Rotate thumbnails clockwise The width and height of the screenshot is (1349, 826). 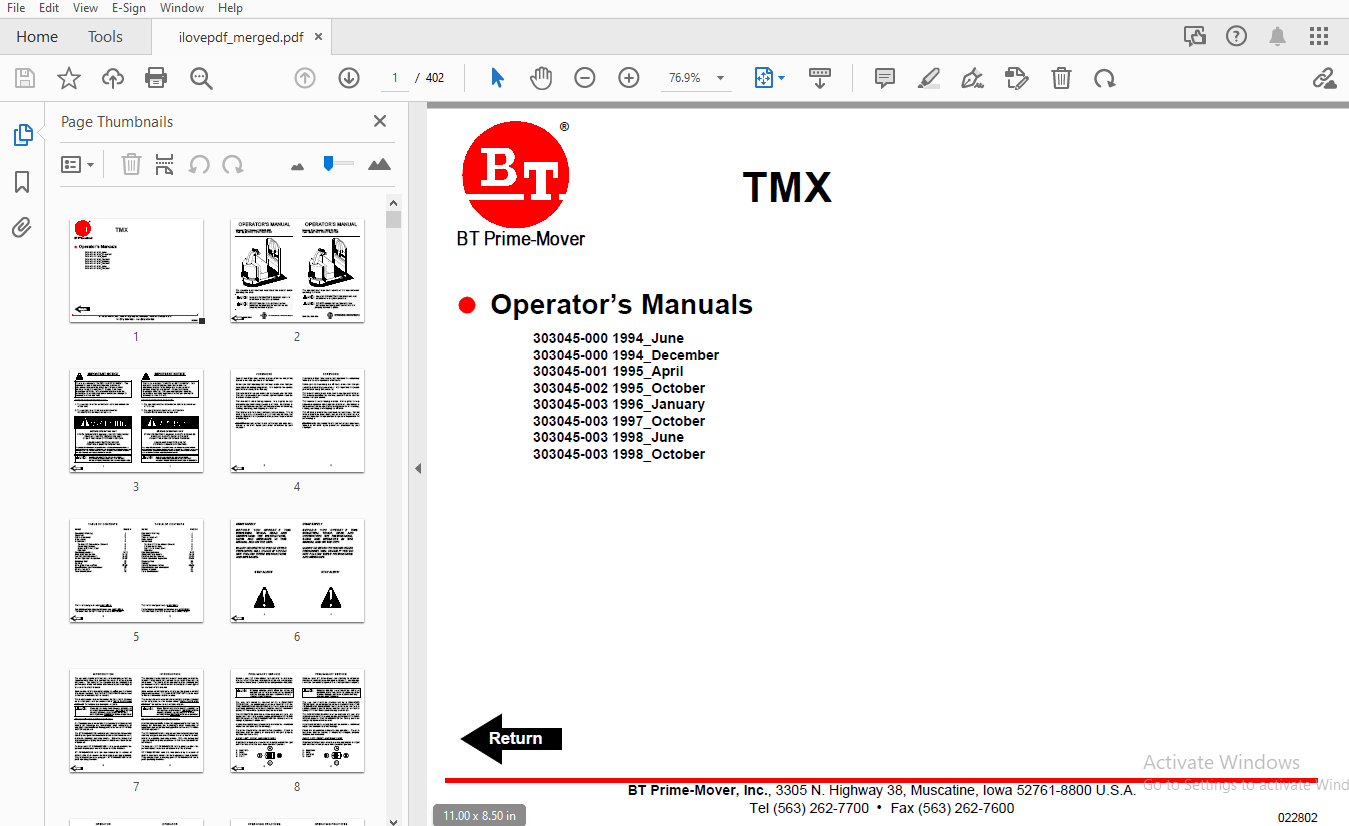(233, 164)
